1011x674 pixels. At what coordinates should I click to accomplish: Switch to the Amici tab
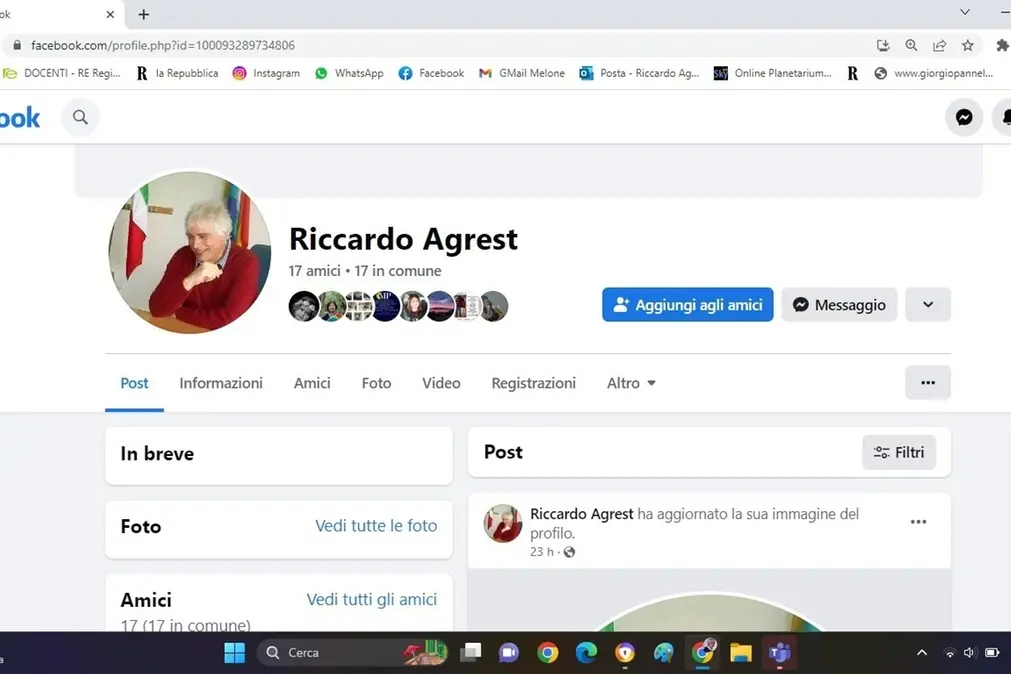point(312,383)
